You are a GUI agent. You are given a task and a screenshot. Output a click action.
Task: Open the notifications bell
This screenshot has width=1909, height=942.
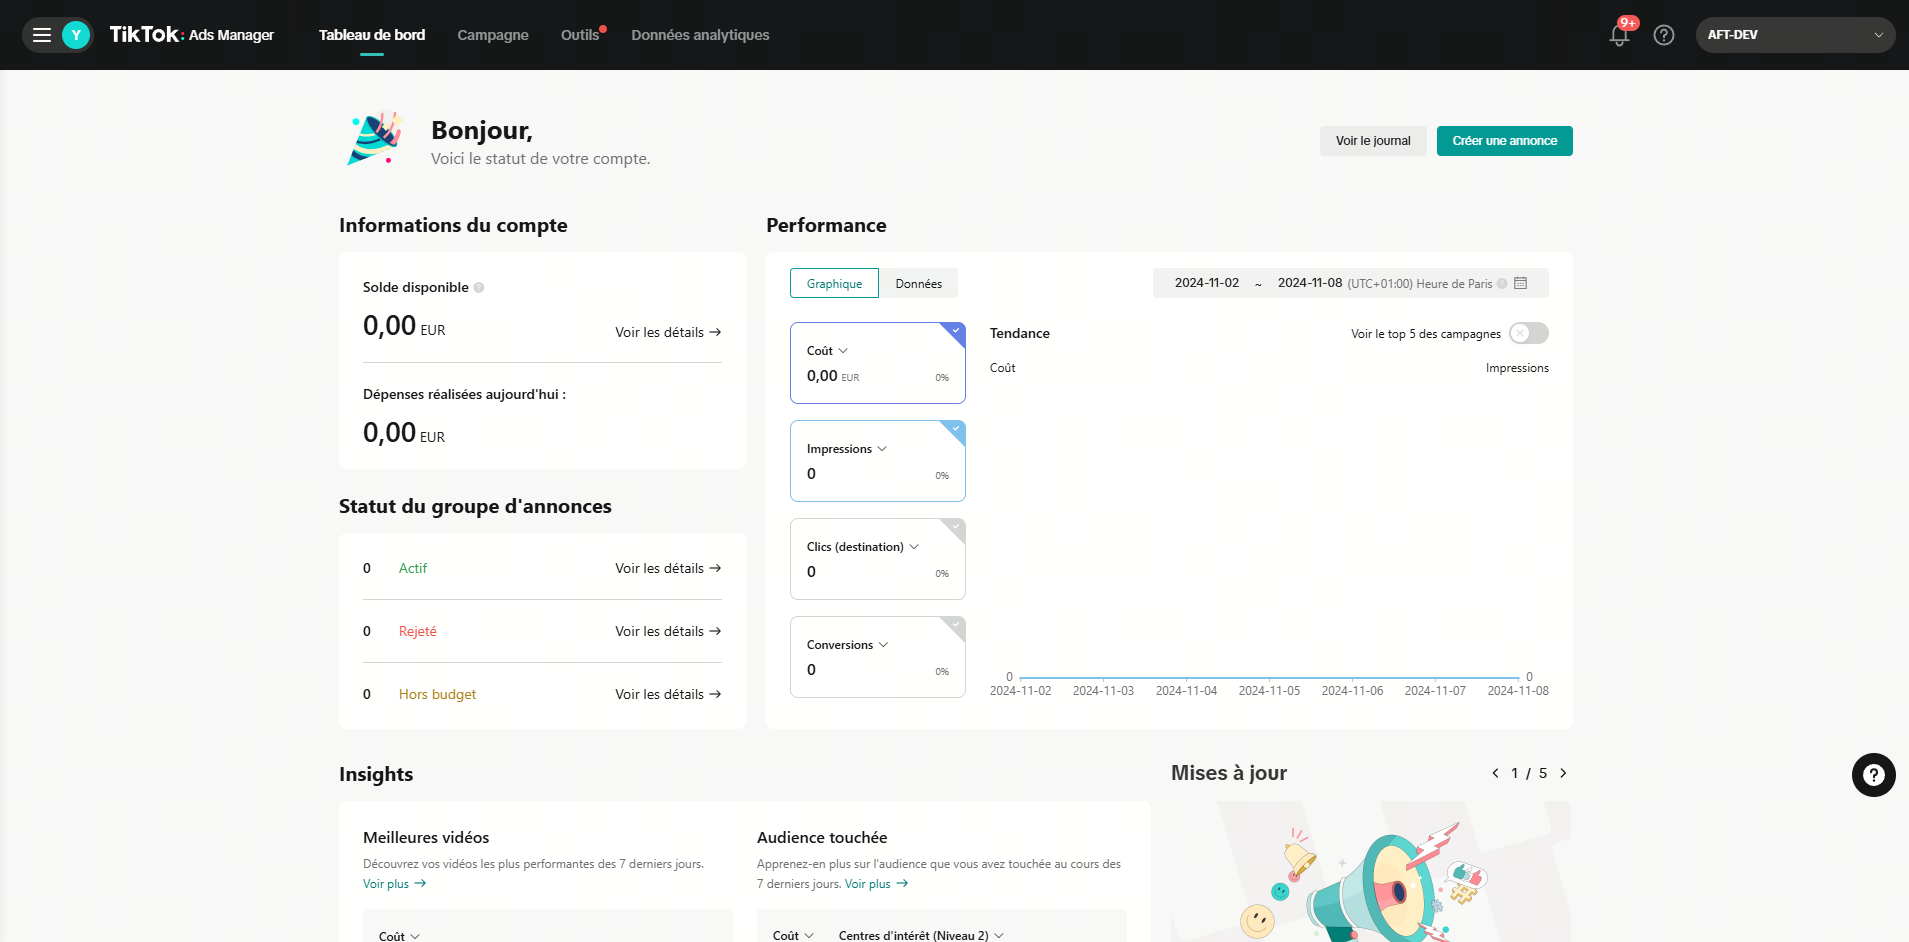click(x=1619, y=35)
